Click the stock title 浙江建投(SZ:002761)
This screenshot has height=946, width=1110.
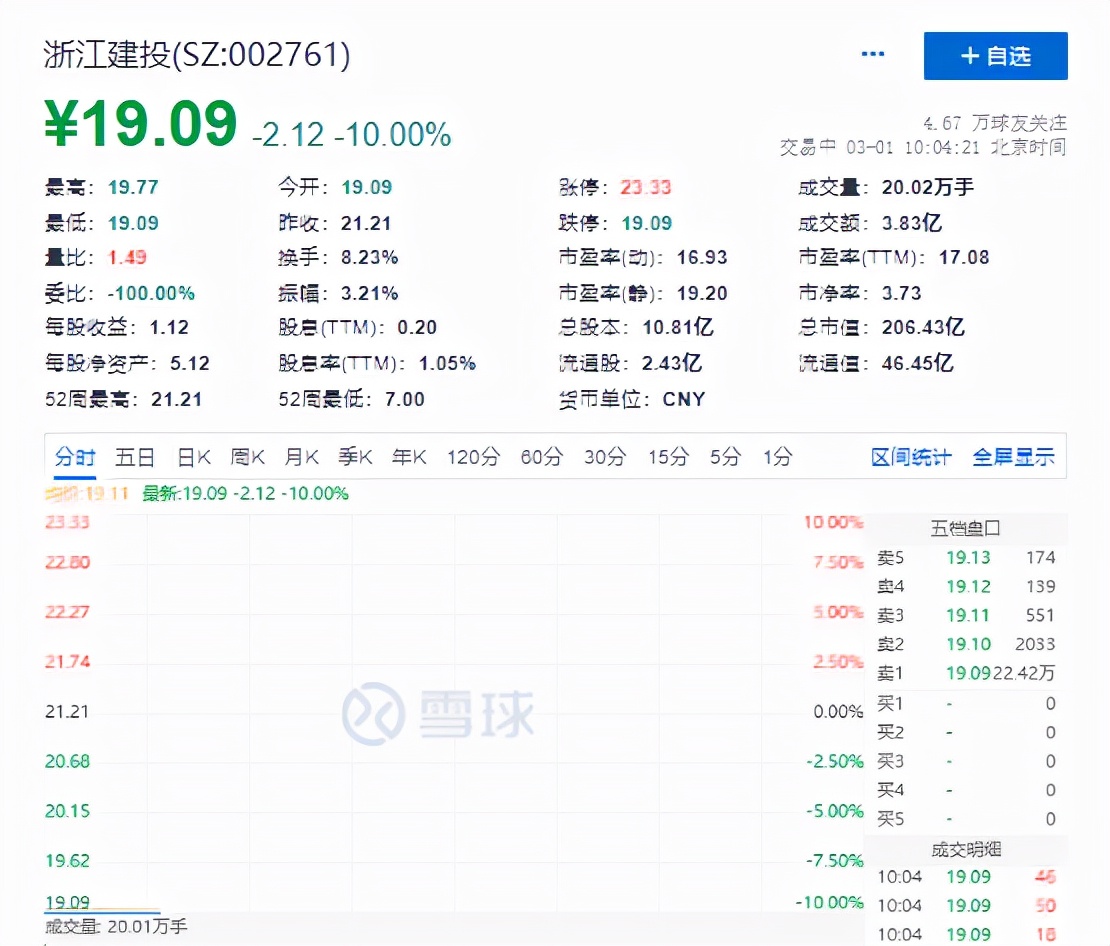pyautogui.click(x=197, y=55)
